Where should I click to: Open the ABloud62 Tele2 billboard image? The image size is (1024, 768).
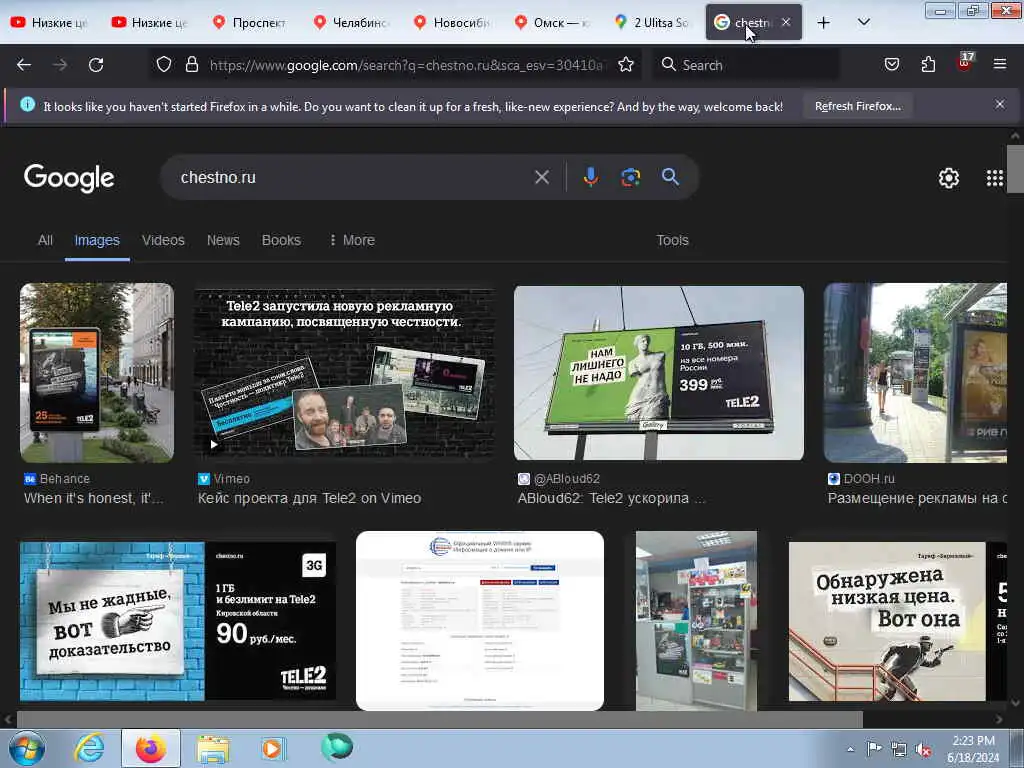658,373
